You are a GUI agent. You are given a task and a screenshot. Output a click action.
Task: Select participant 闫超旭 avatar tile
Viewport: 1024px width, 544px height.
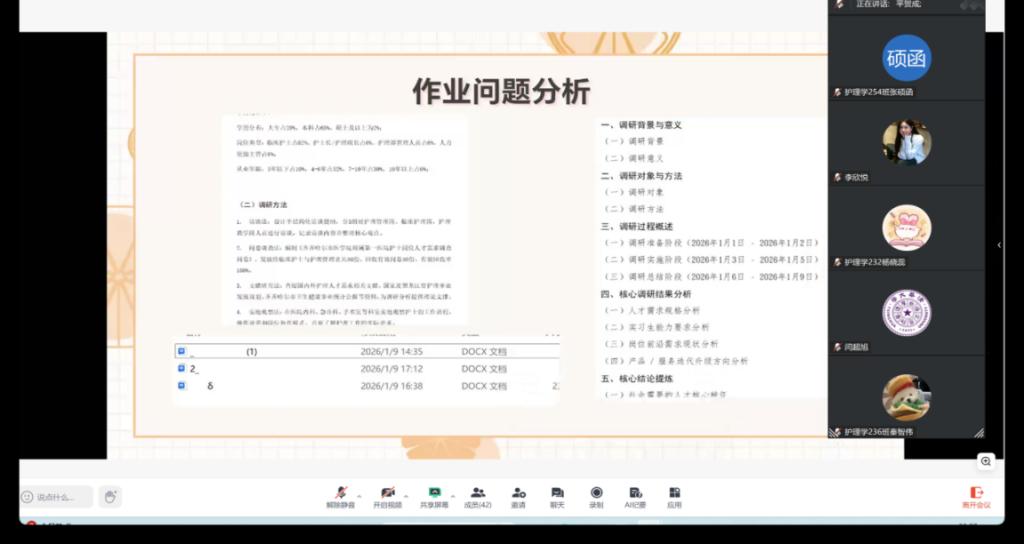pyautogui.click(x=906, y=312)
